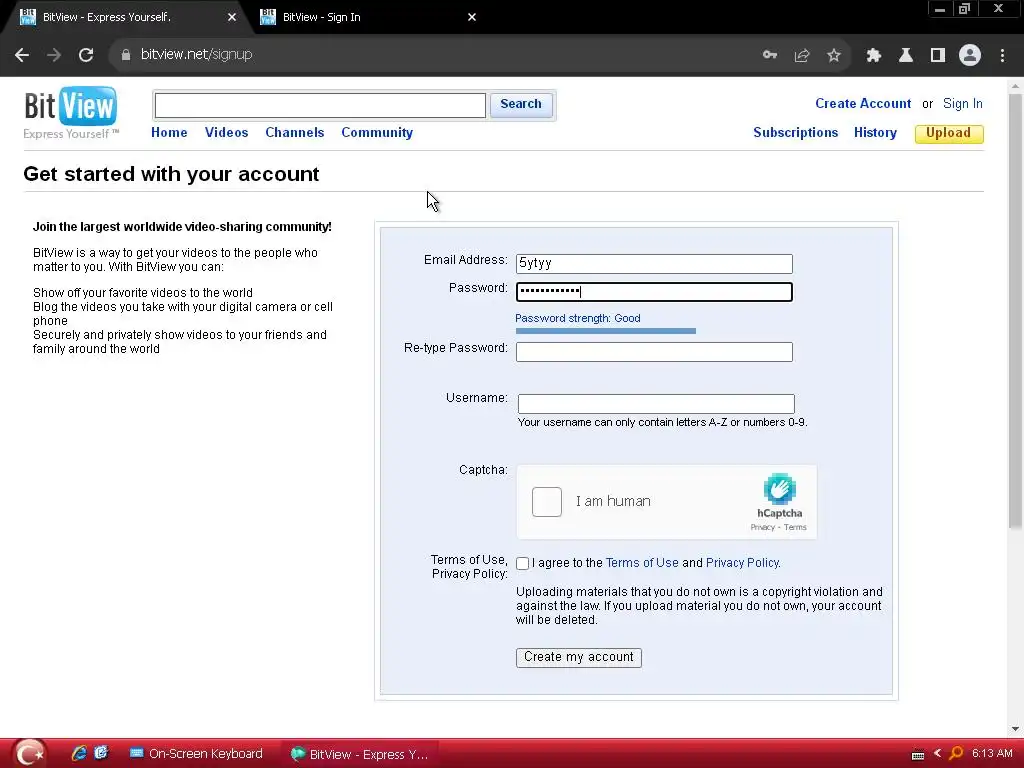Open the Videos section
The height and width of the screenshot is (768, 1024).
tap(227, 133)
